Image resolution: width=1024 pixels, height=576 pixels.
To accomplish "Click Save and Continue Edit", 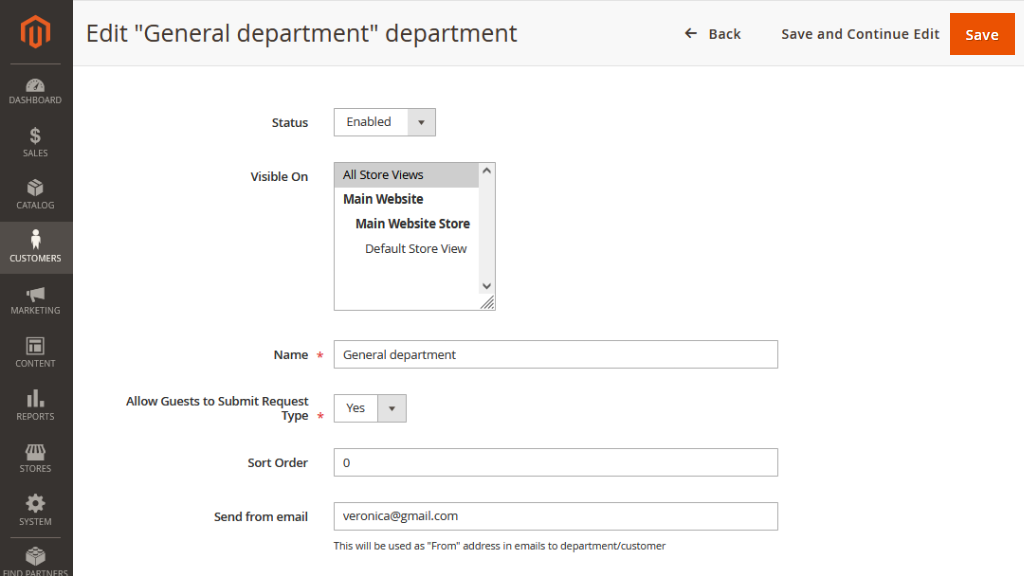I will tap(860, 34).
